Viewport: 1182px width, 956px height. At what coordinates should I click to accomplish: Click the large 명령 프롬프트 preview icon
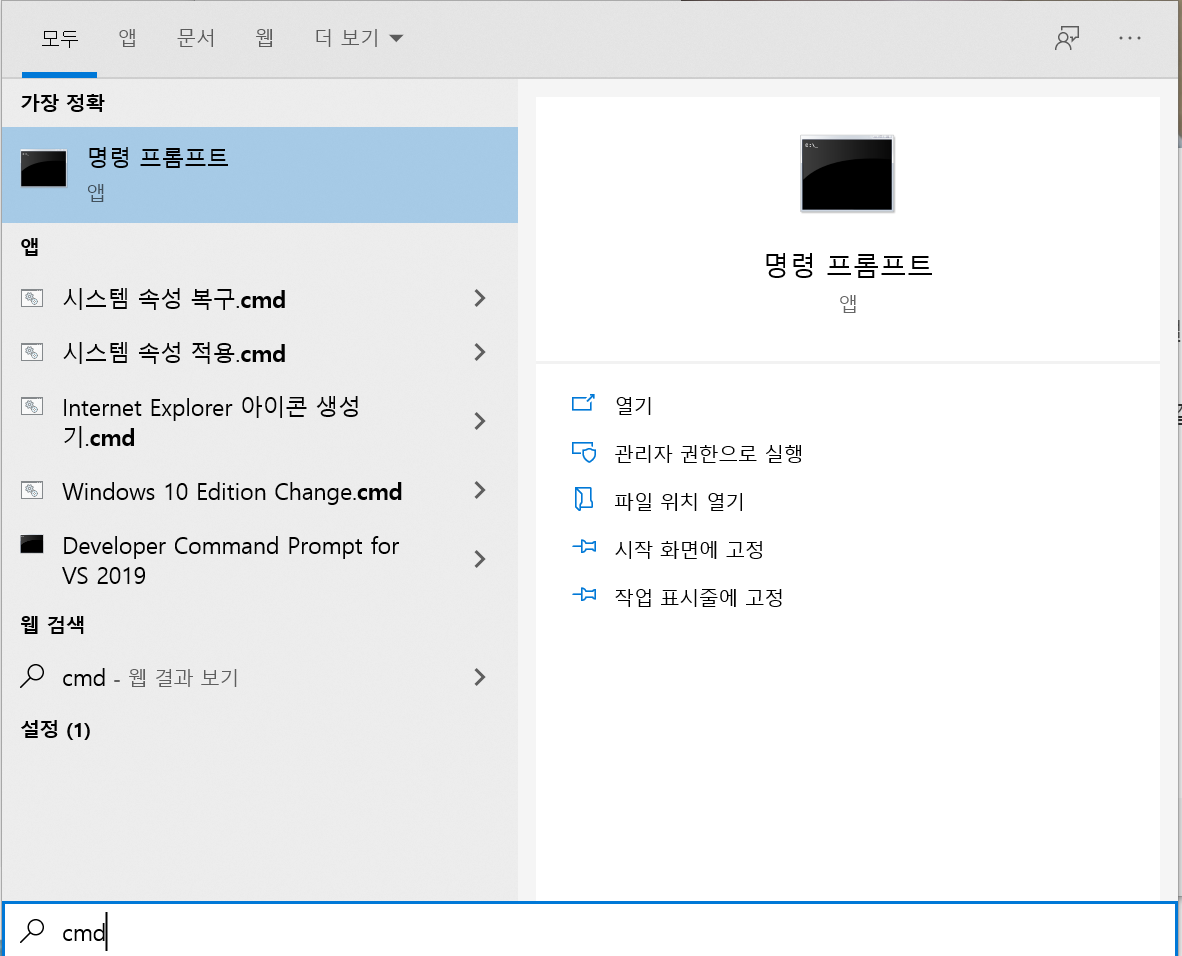[847, 174]
